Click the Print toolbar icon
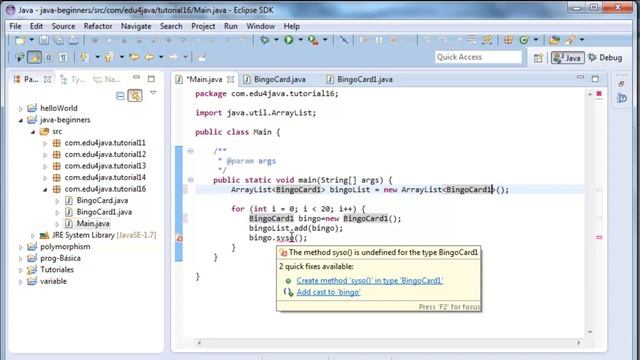The width and height of the screenshot is (640, 360). [x=73, y=40]
